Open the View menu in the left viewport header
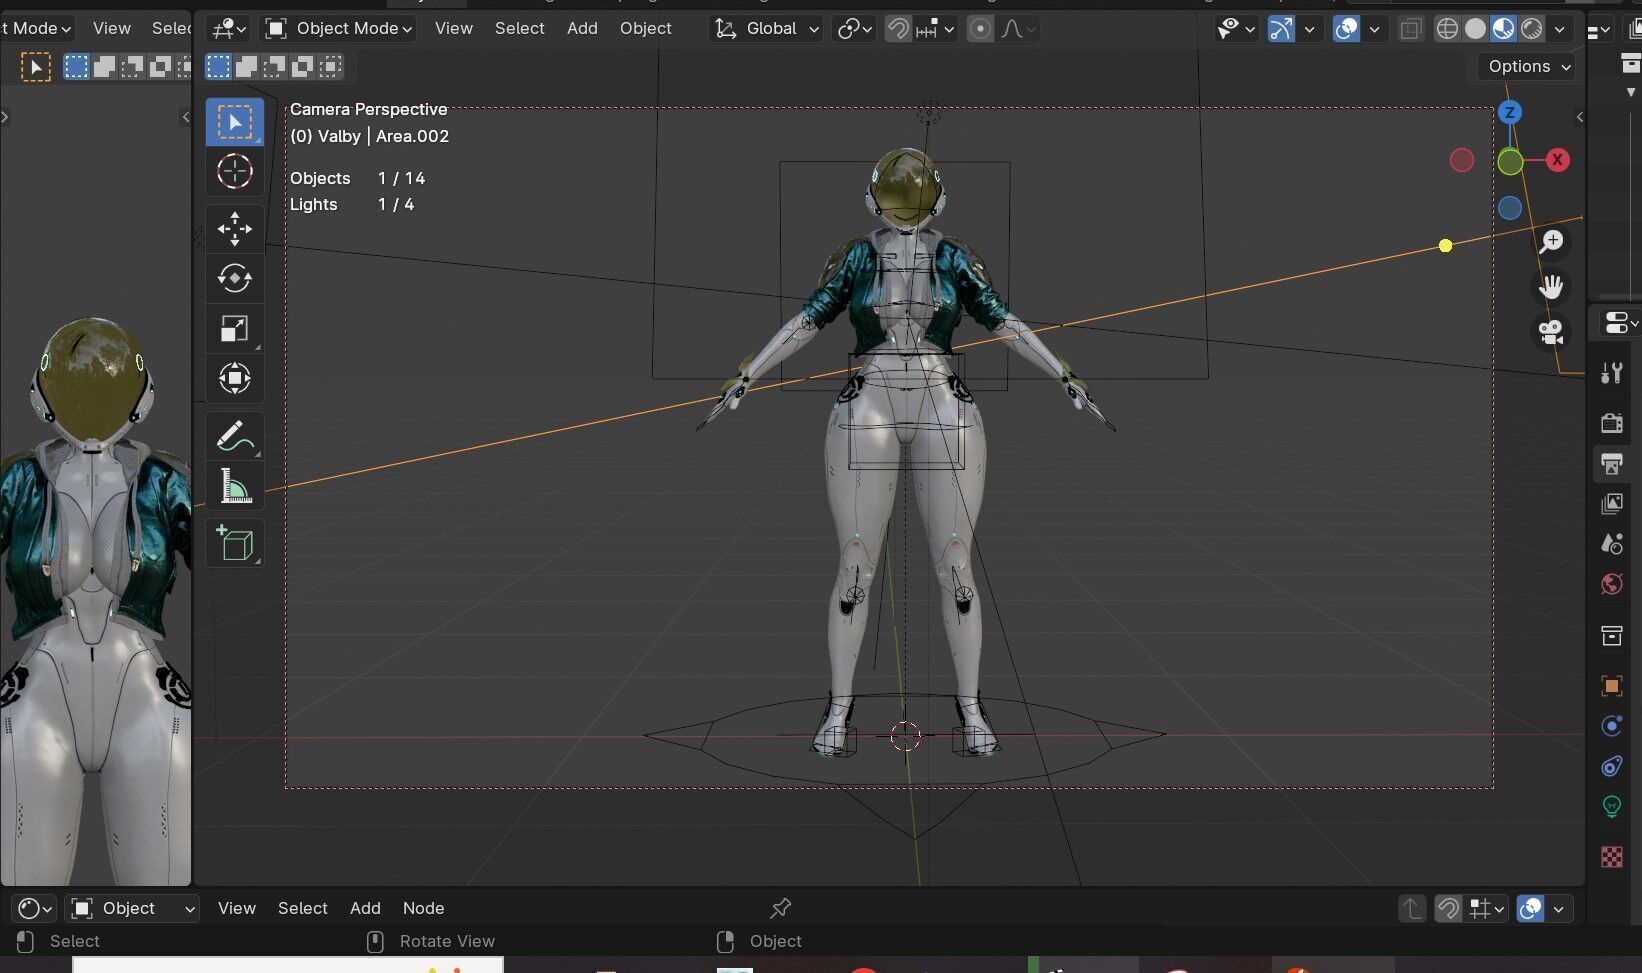The height and width of the screenshot is (973, 1642). (112, 29)
